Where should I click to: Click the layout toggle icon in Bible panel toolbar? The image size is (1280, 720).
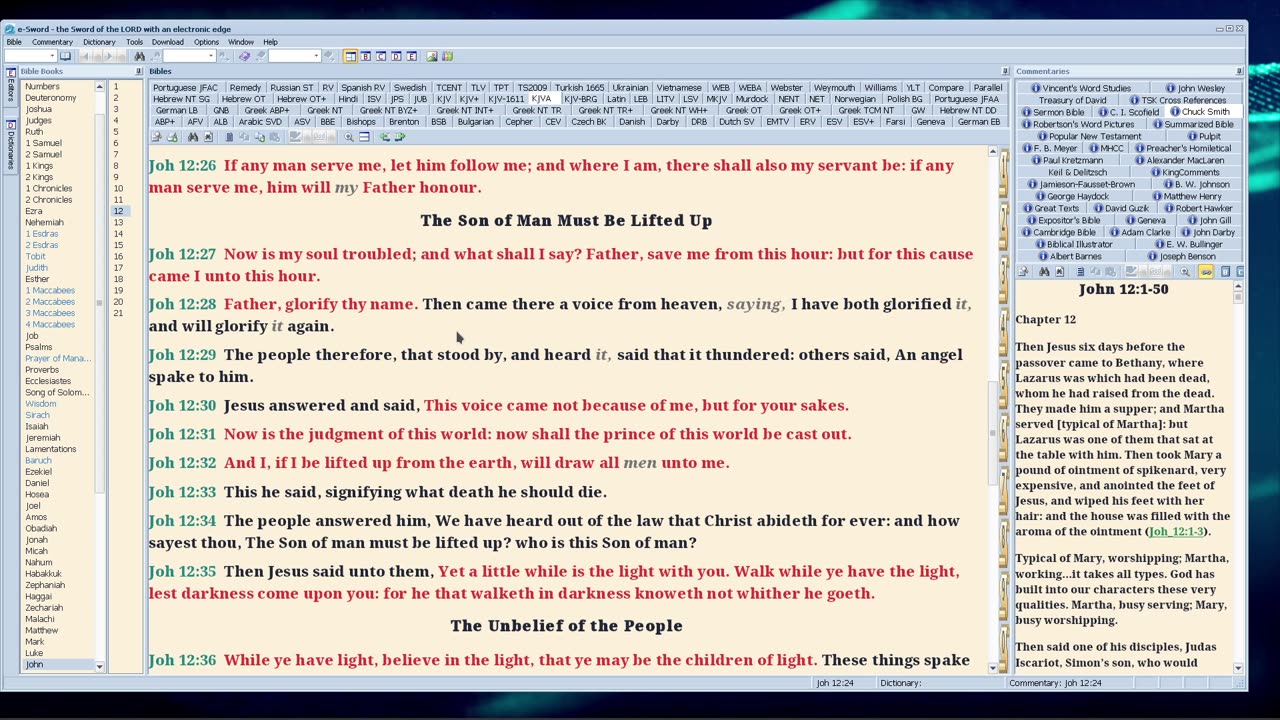pyautogui.click(x=364, y=136)
